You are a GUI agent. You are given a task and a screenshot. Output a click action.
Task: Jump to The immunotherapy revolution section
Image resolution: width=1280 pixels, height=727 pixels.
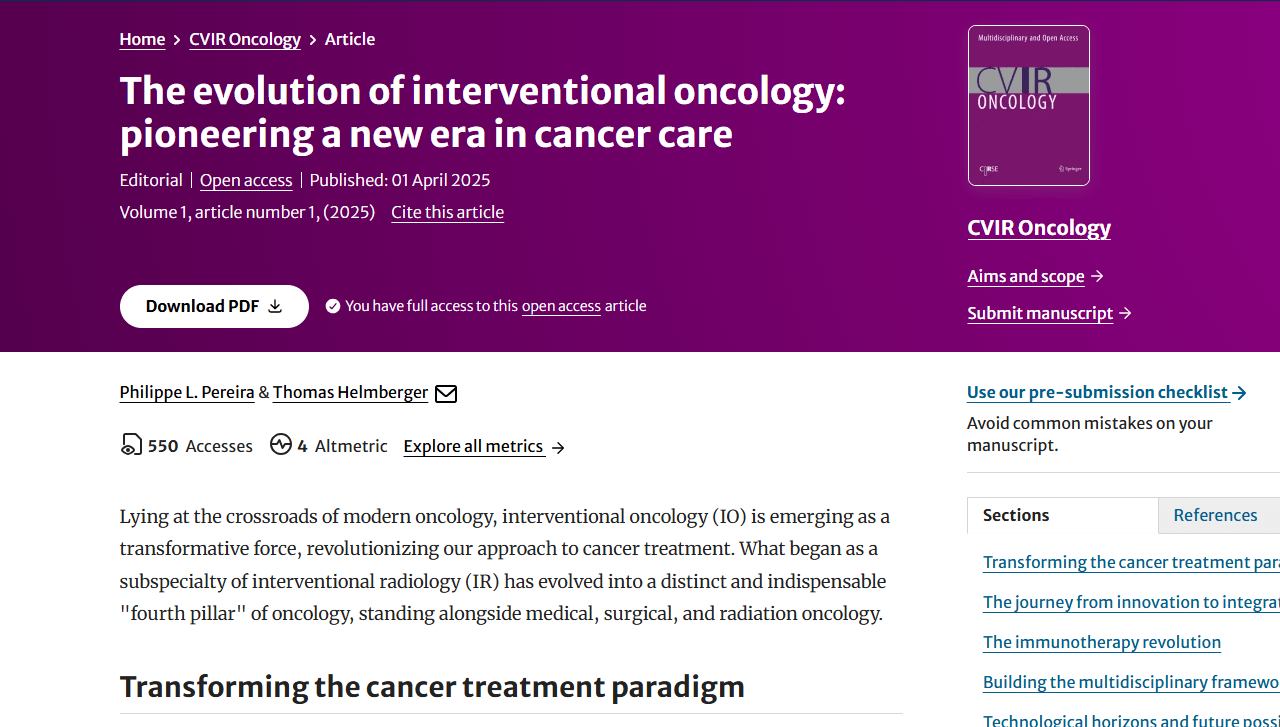click(x=1102, y=642)
